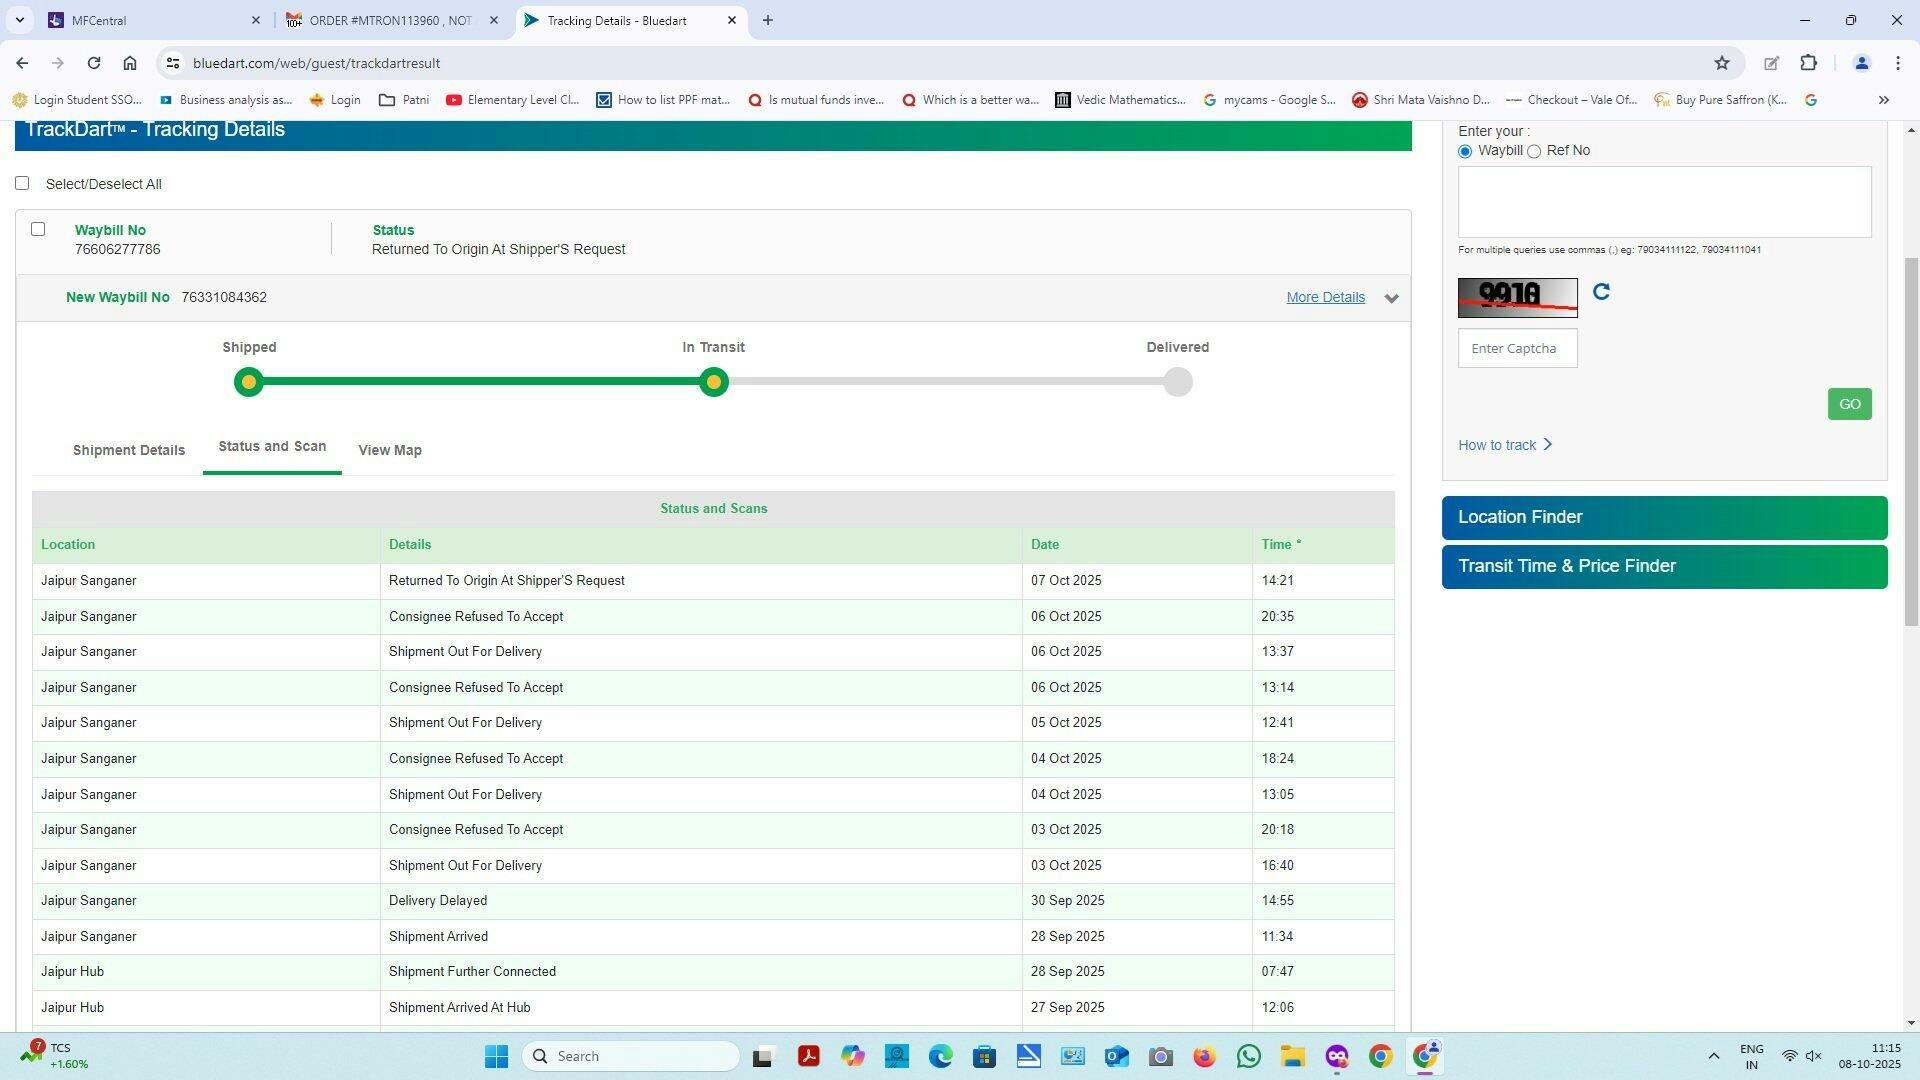Screen dimensions: 1920x1080
Task: Bookmark this page with star icon
Action: coord(1722,63)
